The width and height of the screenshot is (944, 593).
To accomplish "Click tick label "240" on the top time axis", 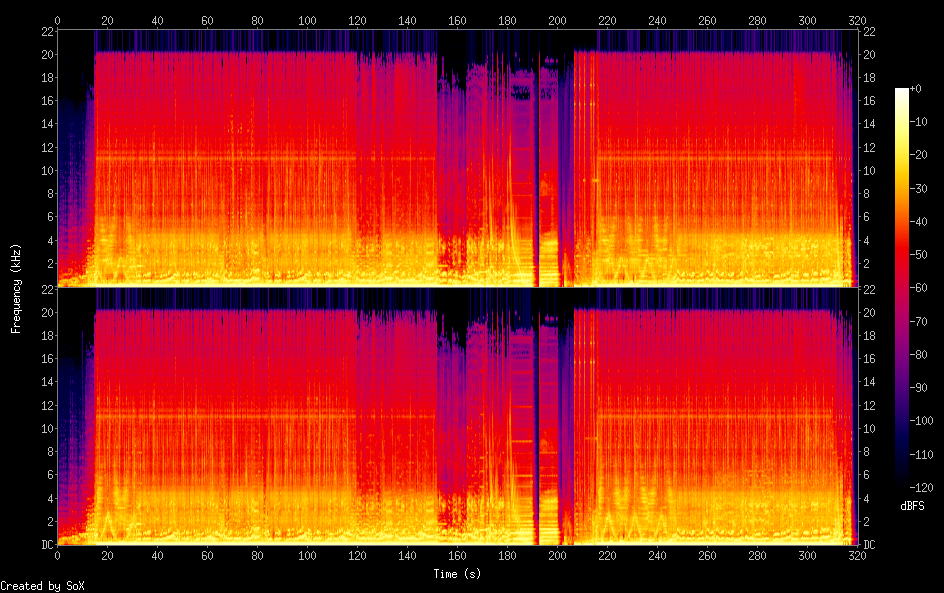I will tap(657, 20).
